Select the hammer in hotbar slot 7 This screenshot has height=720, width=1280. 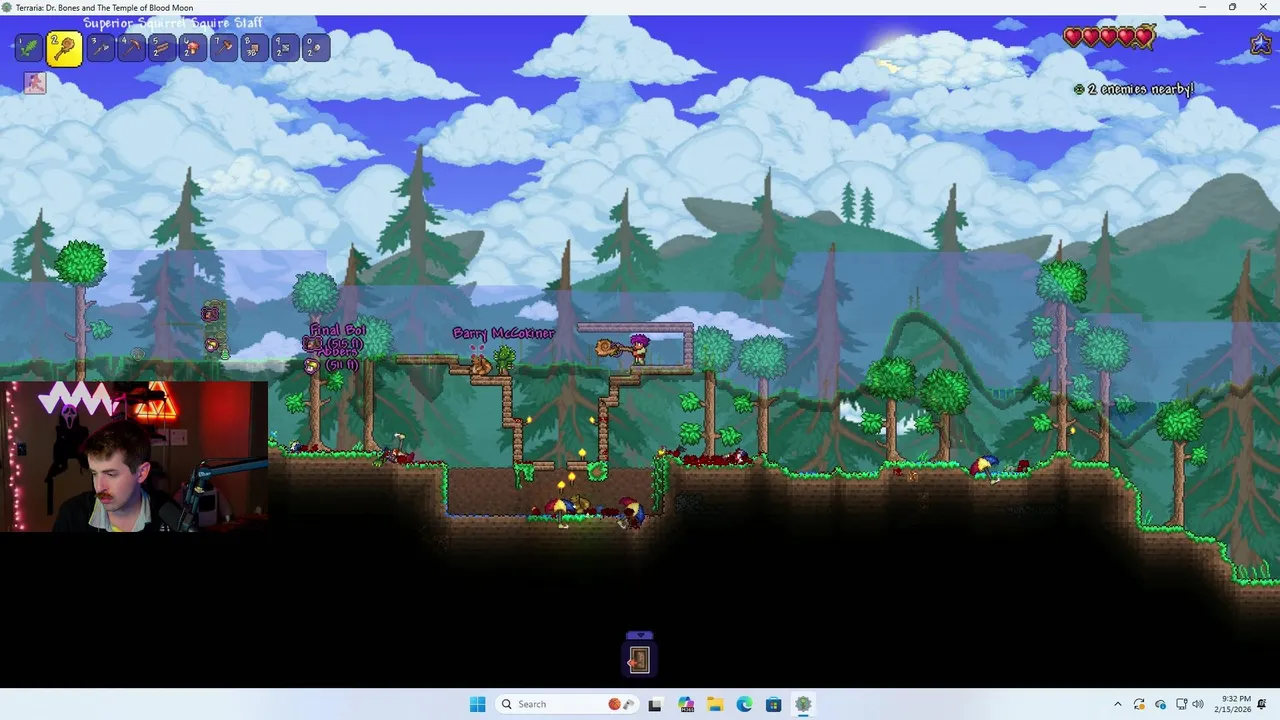tap(224, 47)
